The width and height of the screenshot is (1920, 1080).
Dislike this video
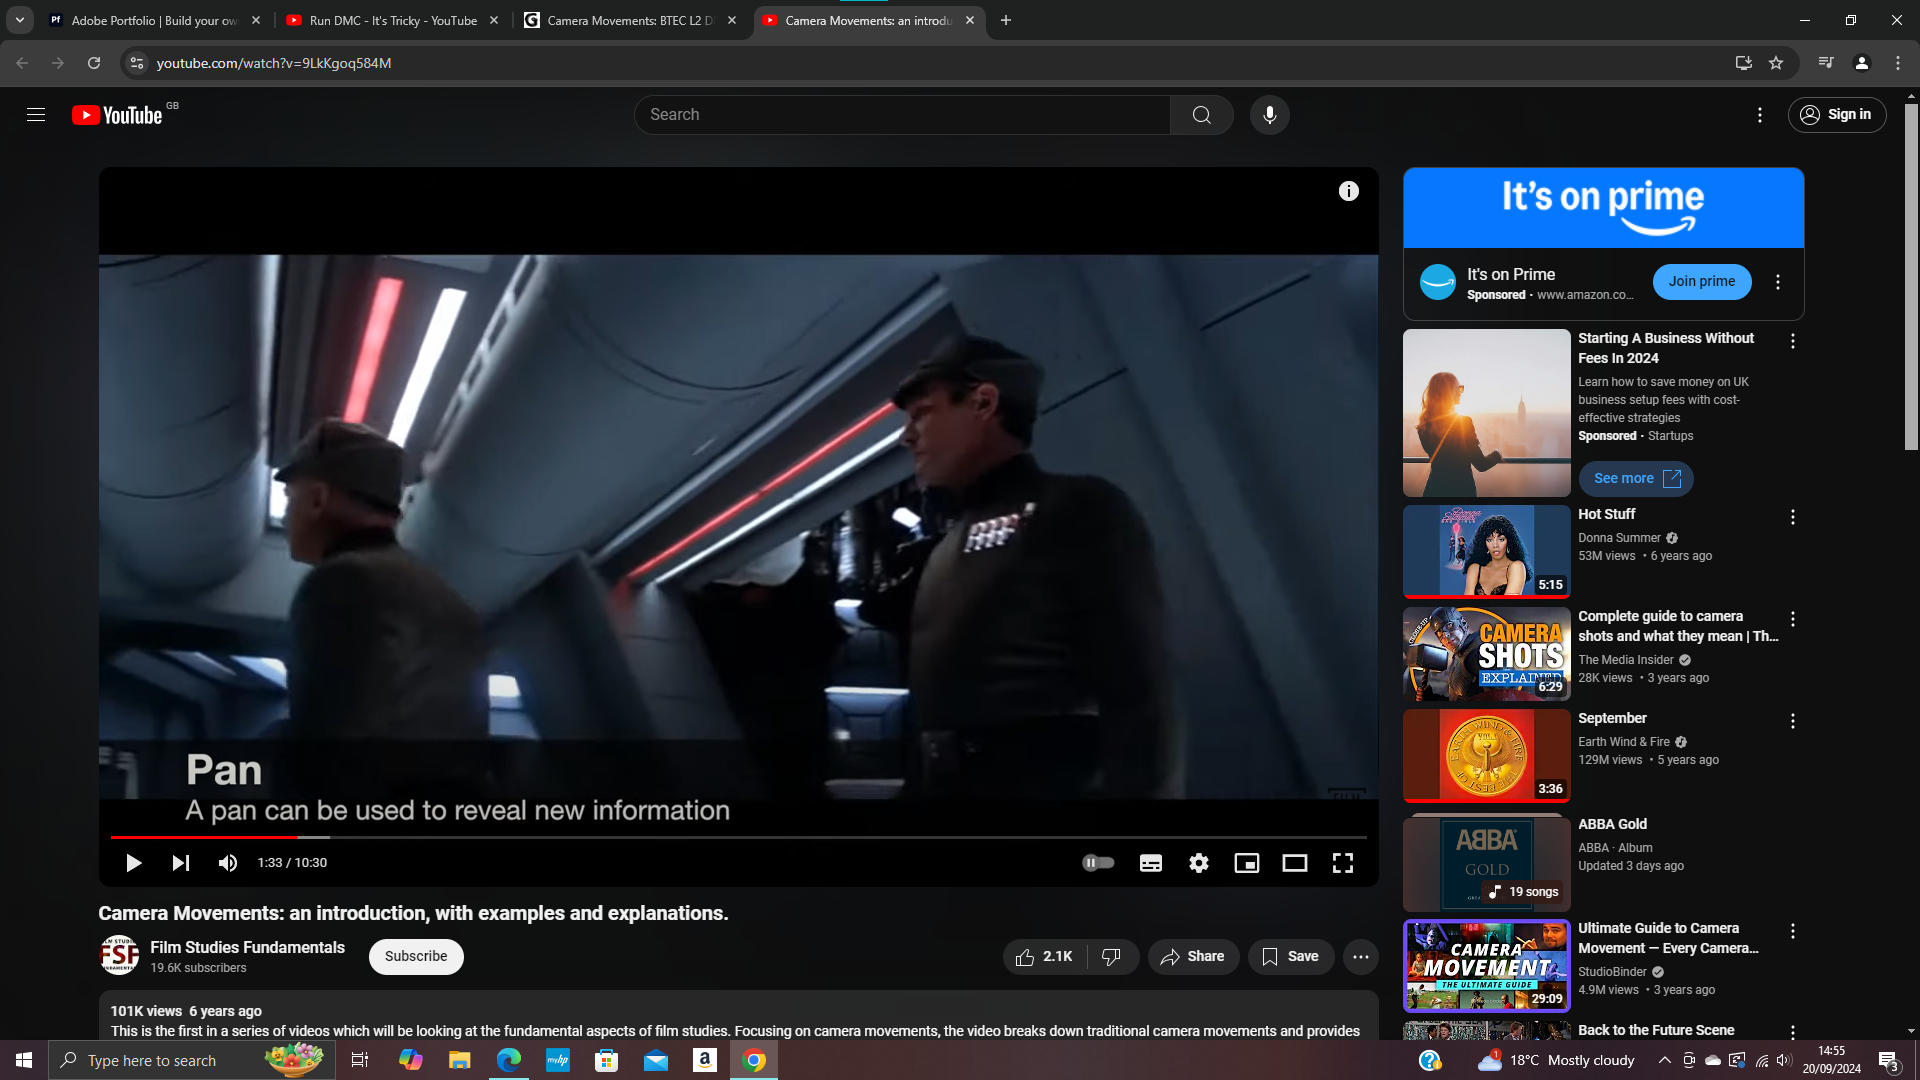click(1112, 957)
